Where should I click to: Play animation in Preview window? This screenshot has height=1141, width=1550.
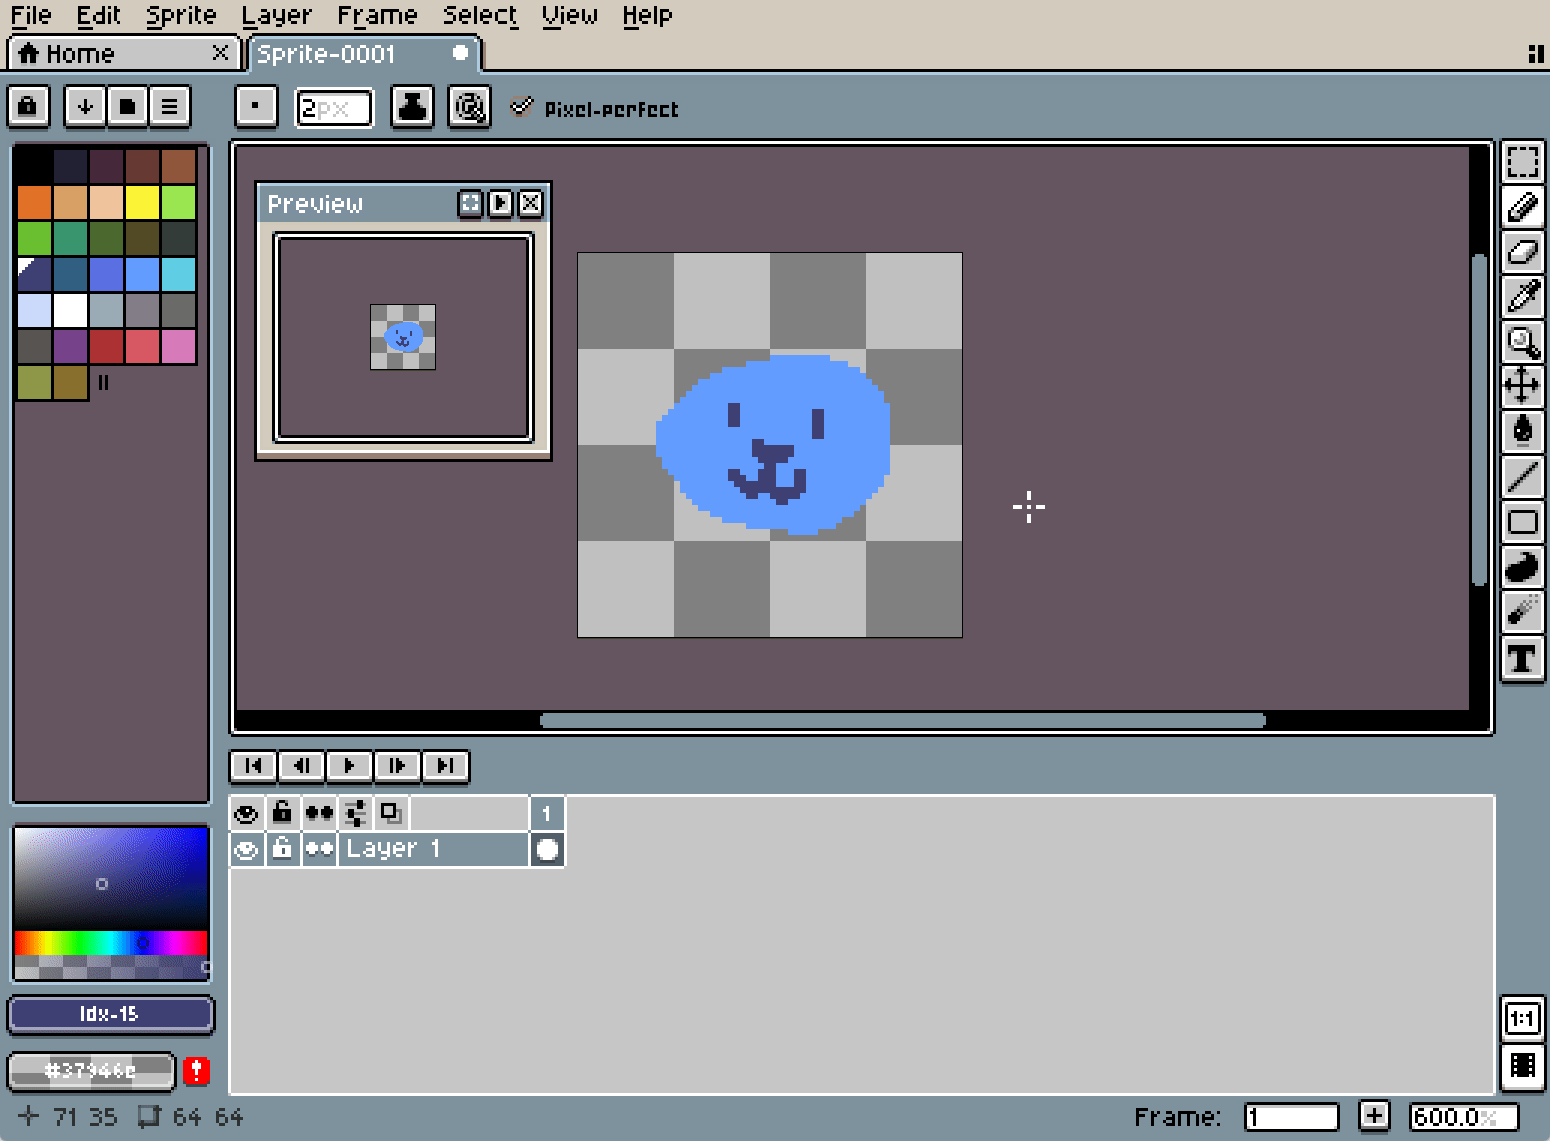coord(500,204)
